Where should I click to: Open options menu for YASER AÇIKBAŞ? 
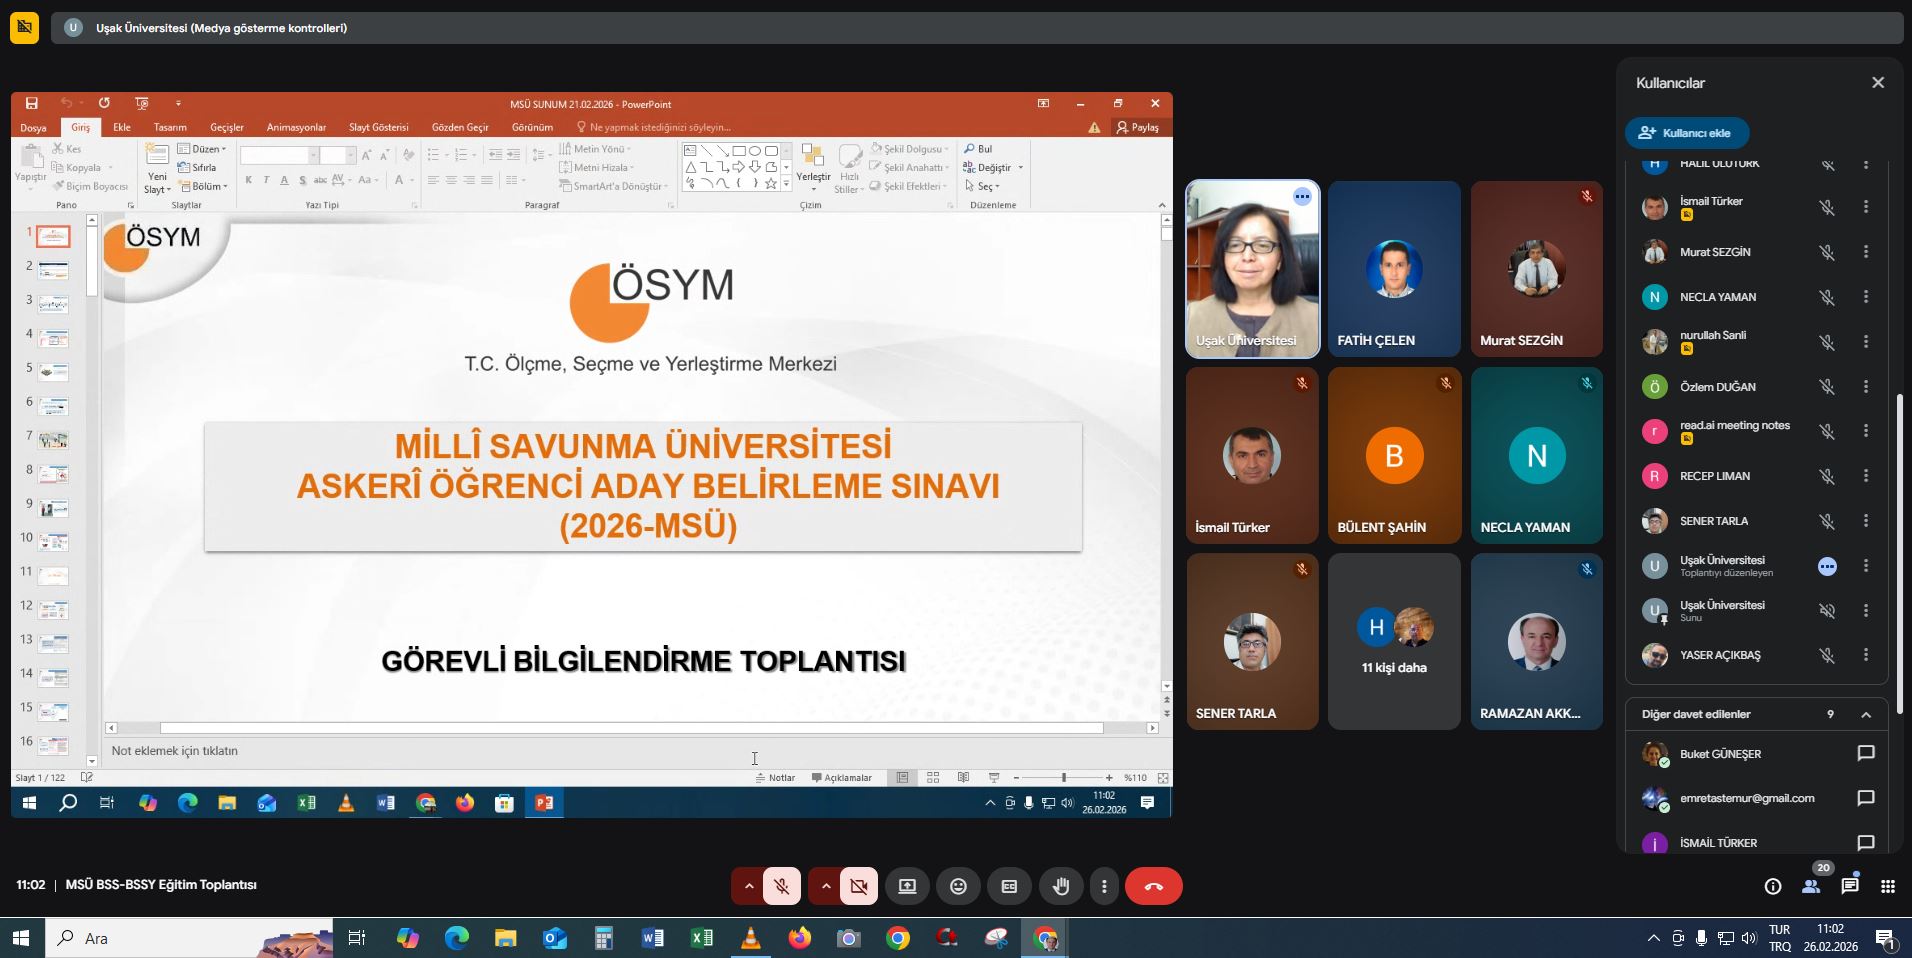[x=1865, y=655]
